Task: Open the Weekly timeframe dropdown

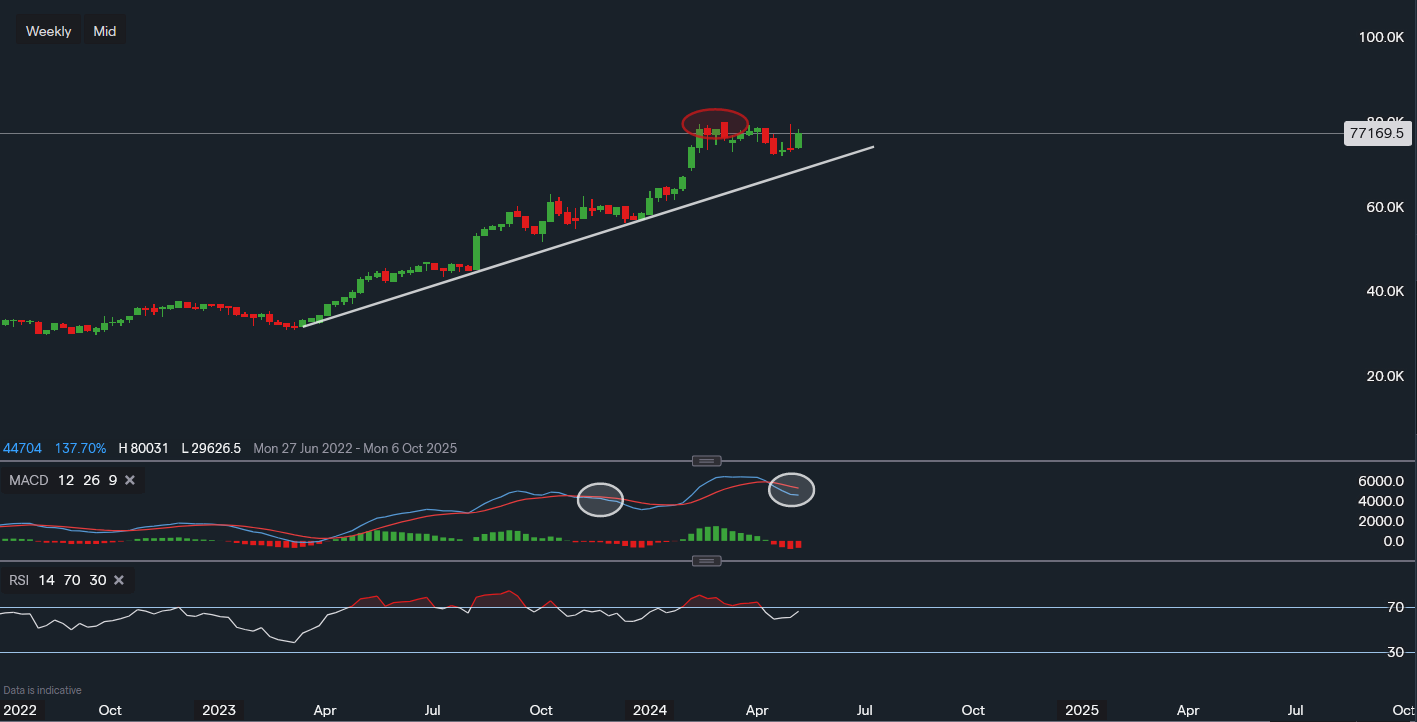Action: coord(48,31)
